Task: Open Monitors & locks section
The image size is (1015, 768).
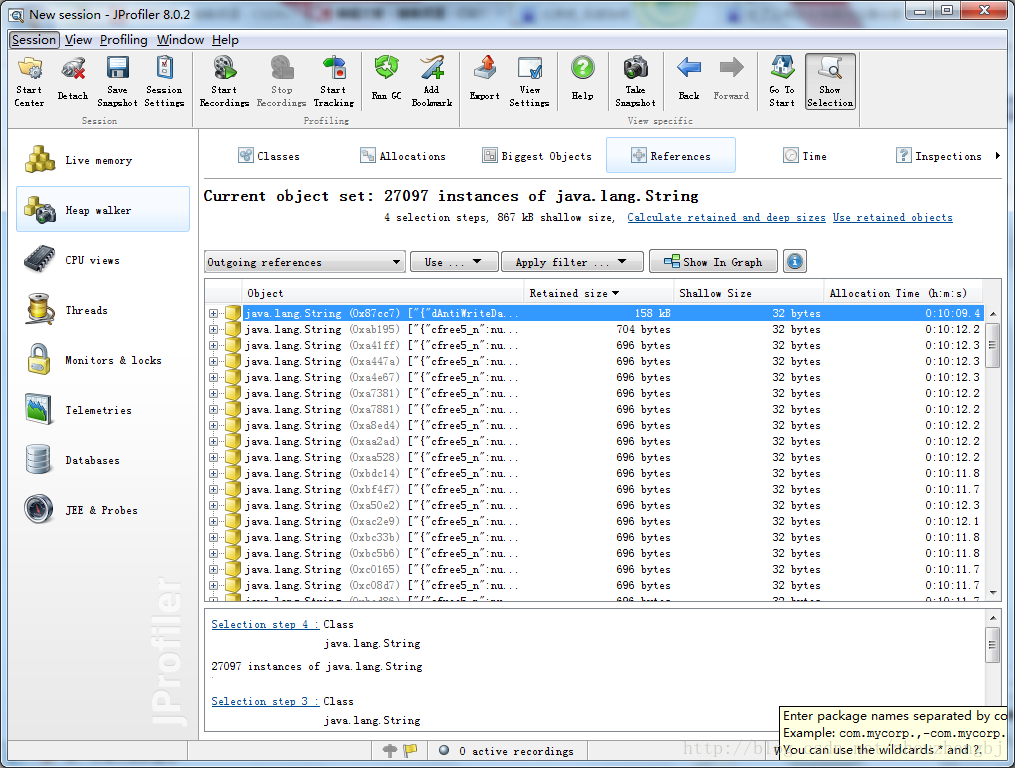Action: pyautogui.click(x=103, y=360)
